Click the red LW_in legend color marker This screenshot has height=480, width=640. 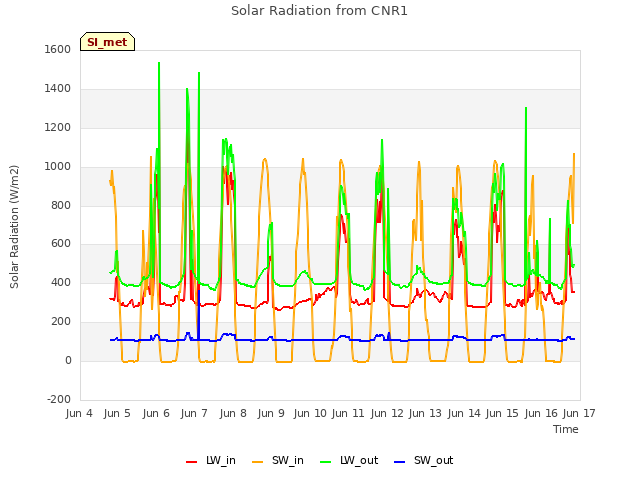[191, 462]
